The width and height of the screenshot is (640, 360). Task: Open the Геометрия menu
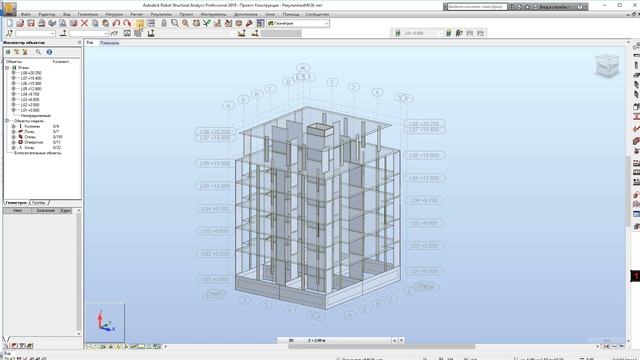tap(88, 14)
